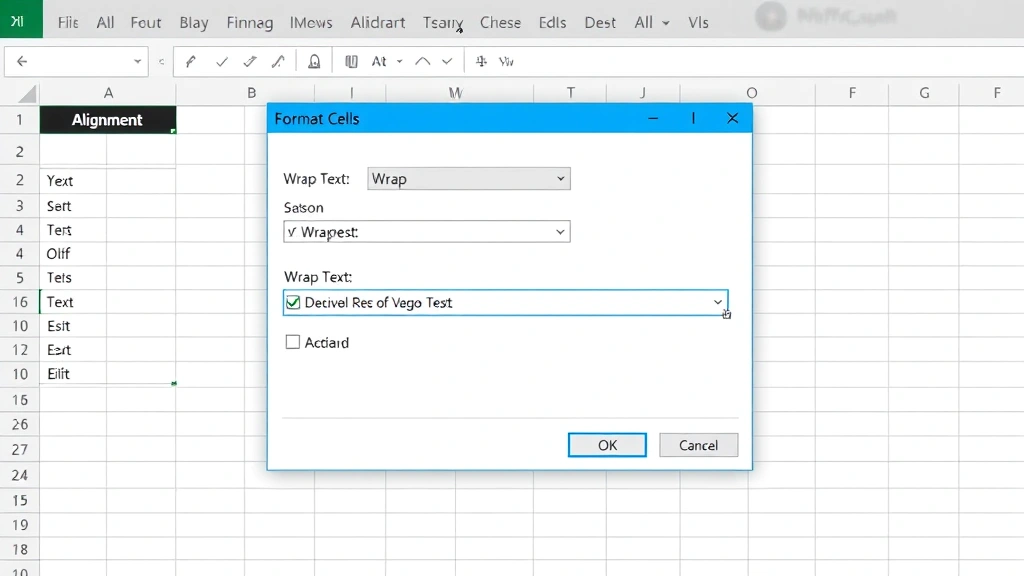Select the font 'At' tool in the toolbar

coord(381,61)
